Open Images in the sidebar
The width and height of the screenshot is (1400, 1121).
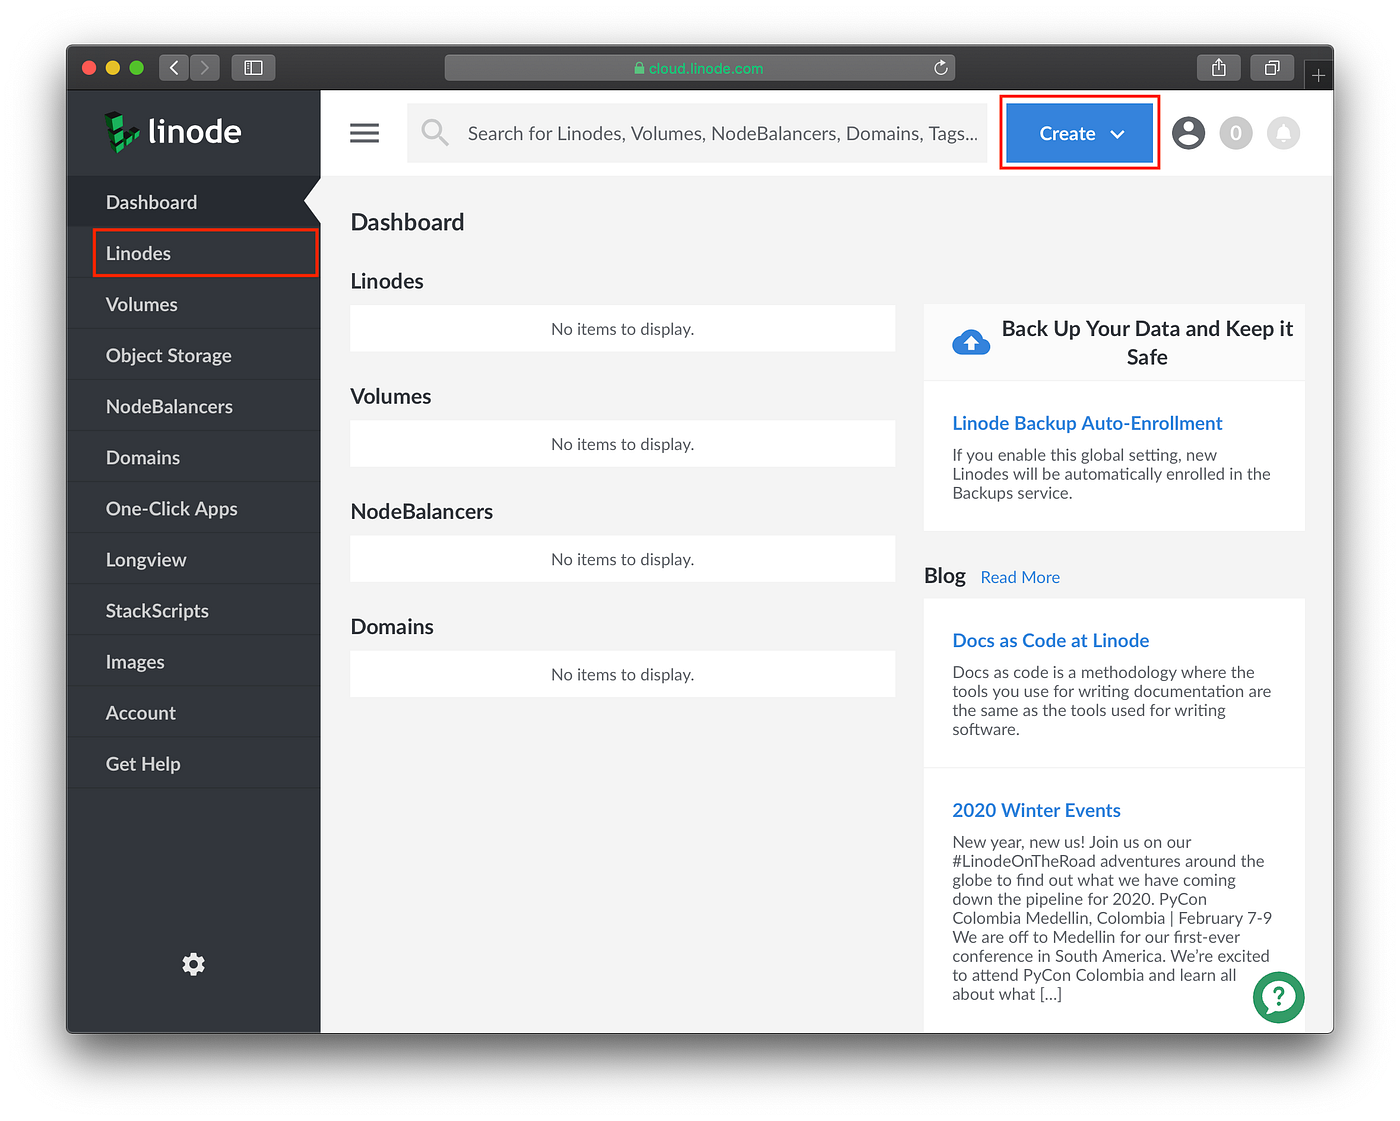(x=194, y=661)
